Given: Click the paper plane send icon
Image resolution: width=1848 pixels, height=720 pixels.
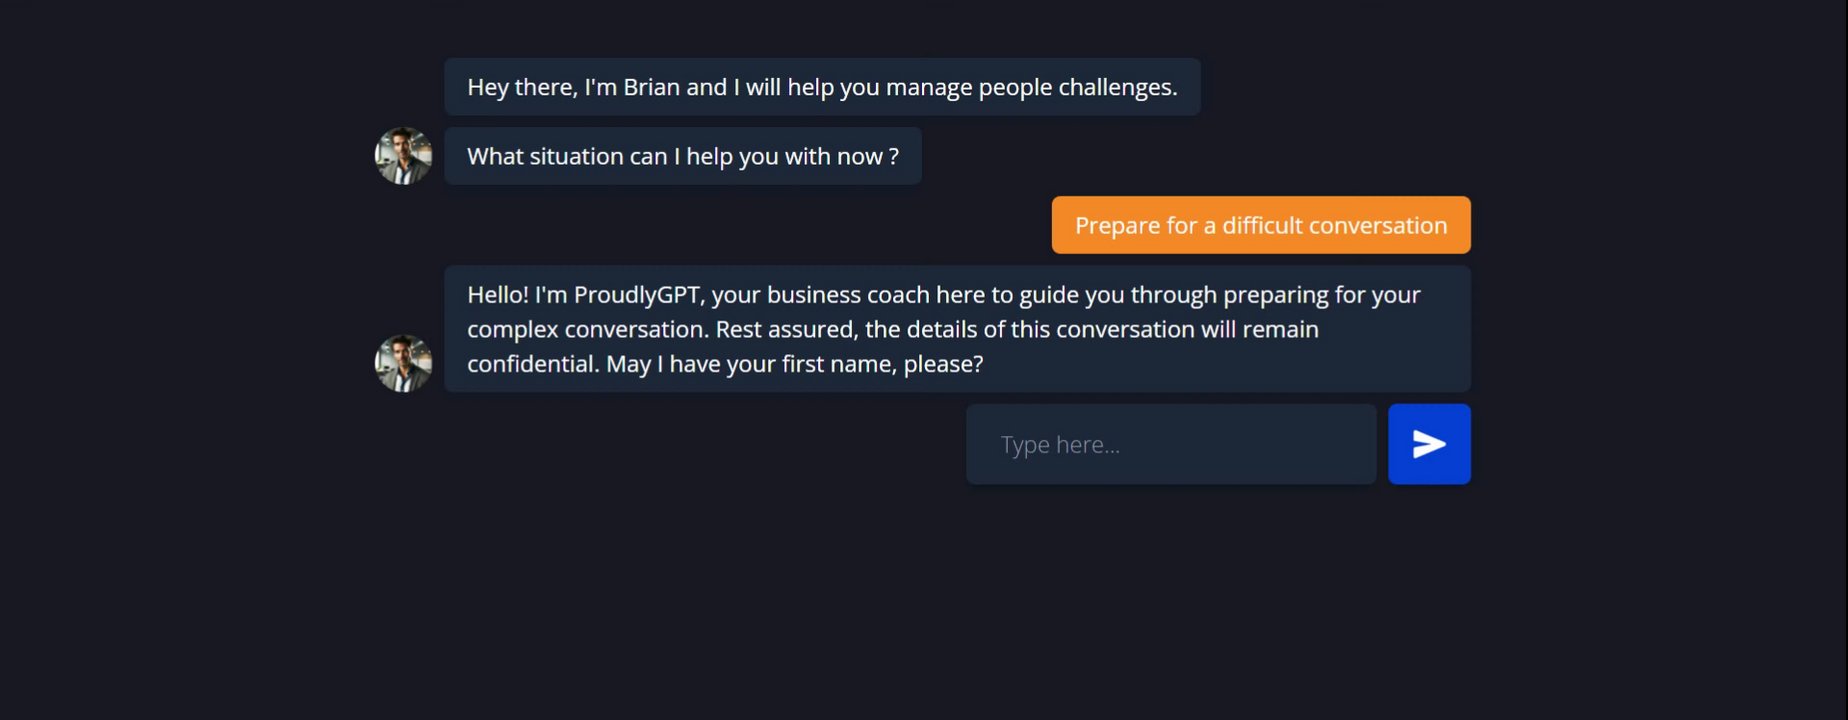Looking at the screenshot, I should pyautogui.click(x=1429, y=444).
